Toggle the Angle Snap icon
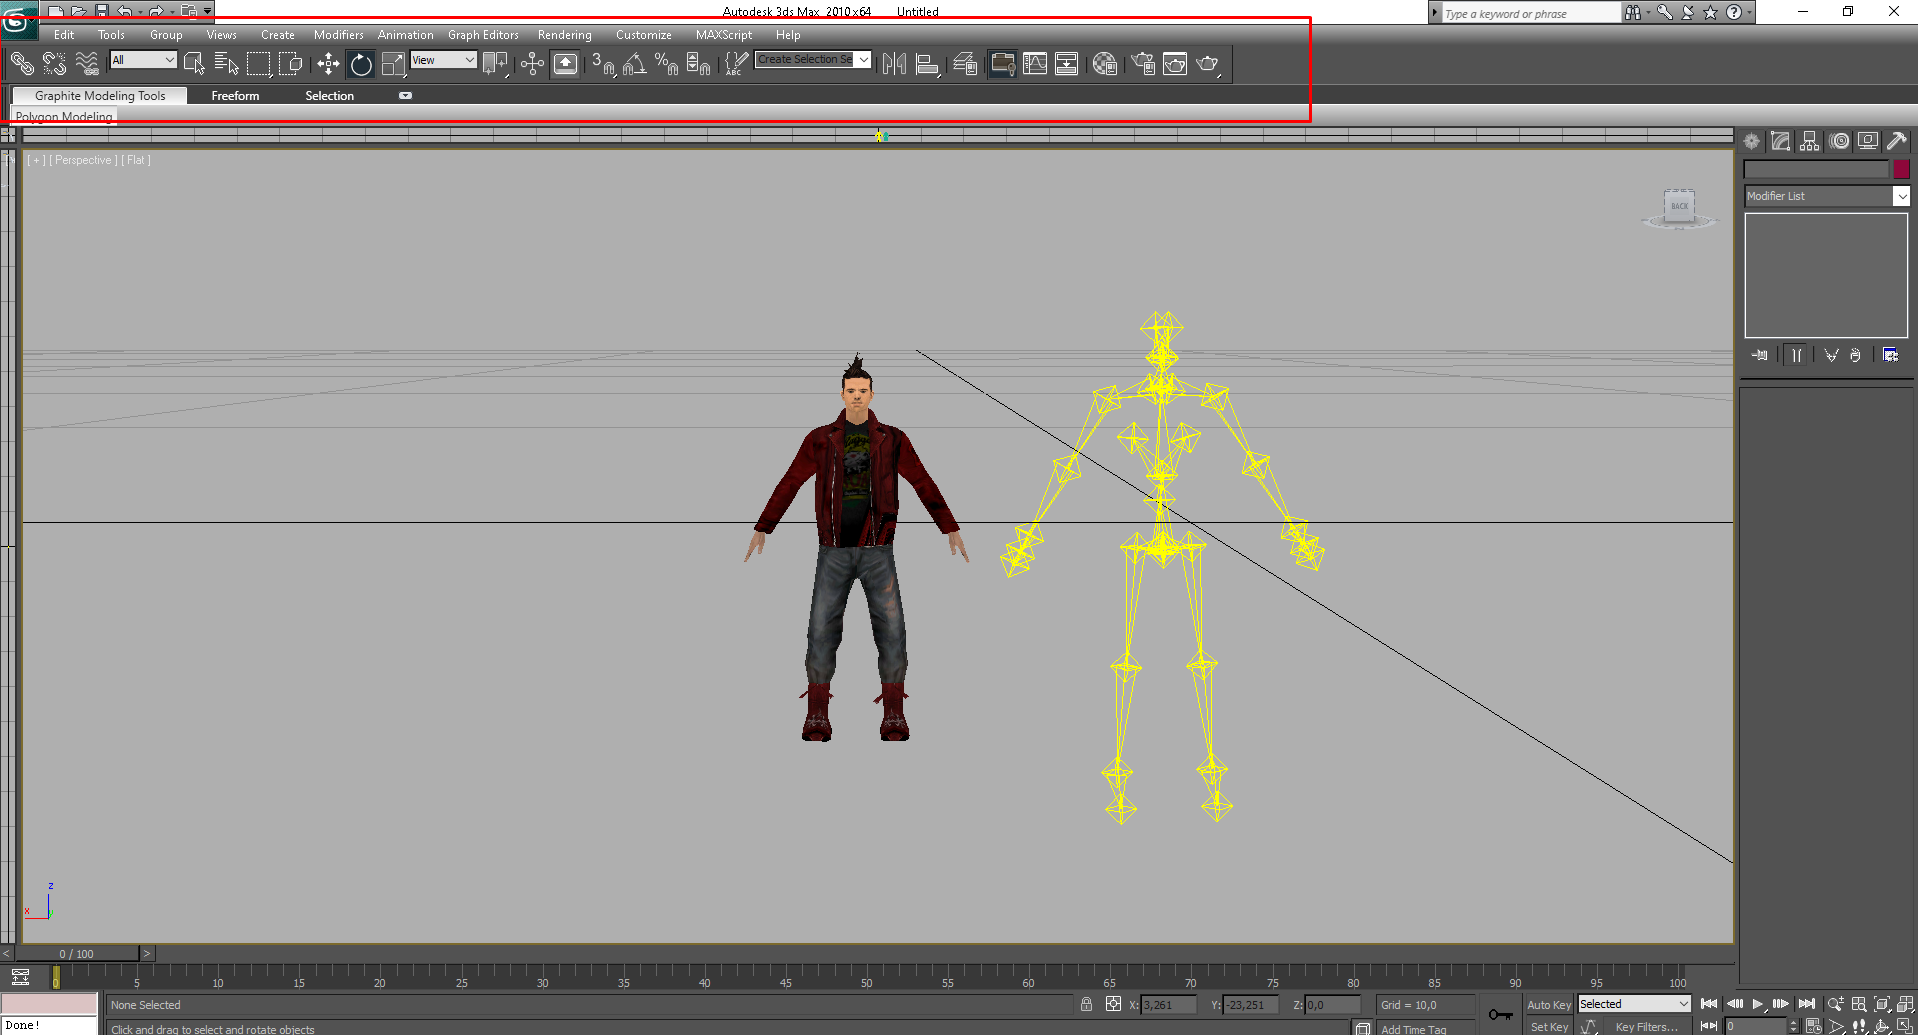 pyautogui.click(x=634, y=64)
